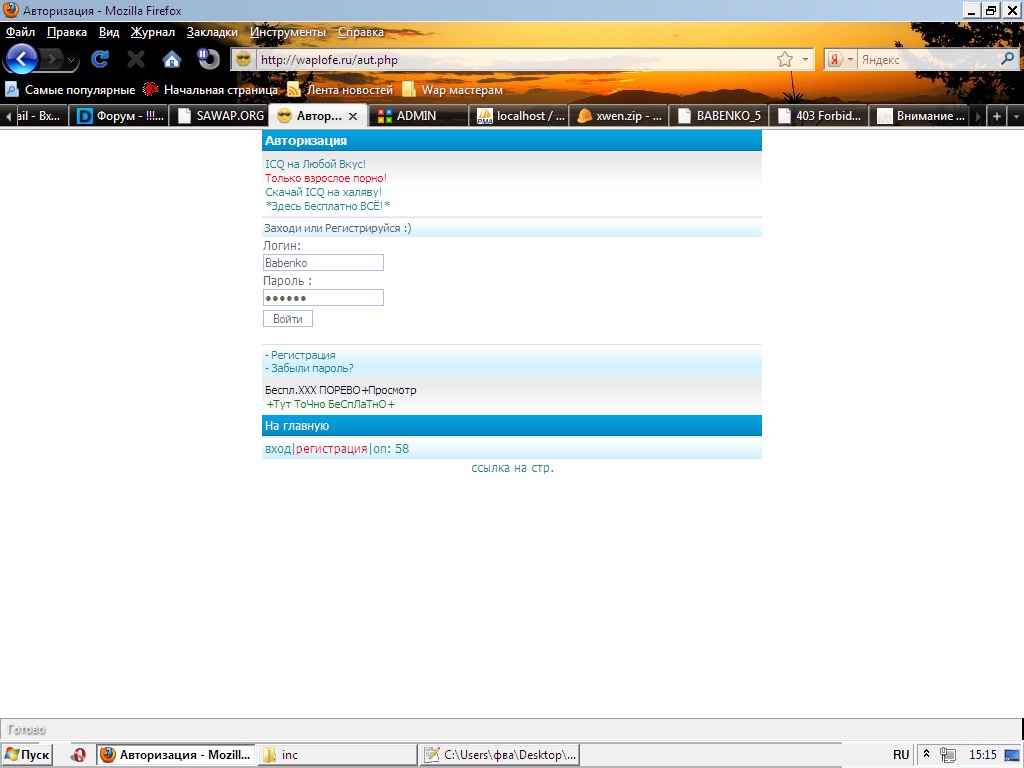Bookmark this page with the star icon

pyautogui.click(x=785, y=59)
